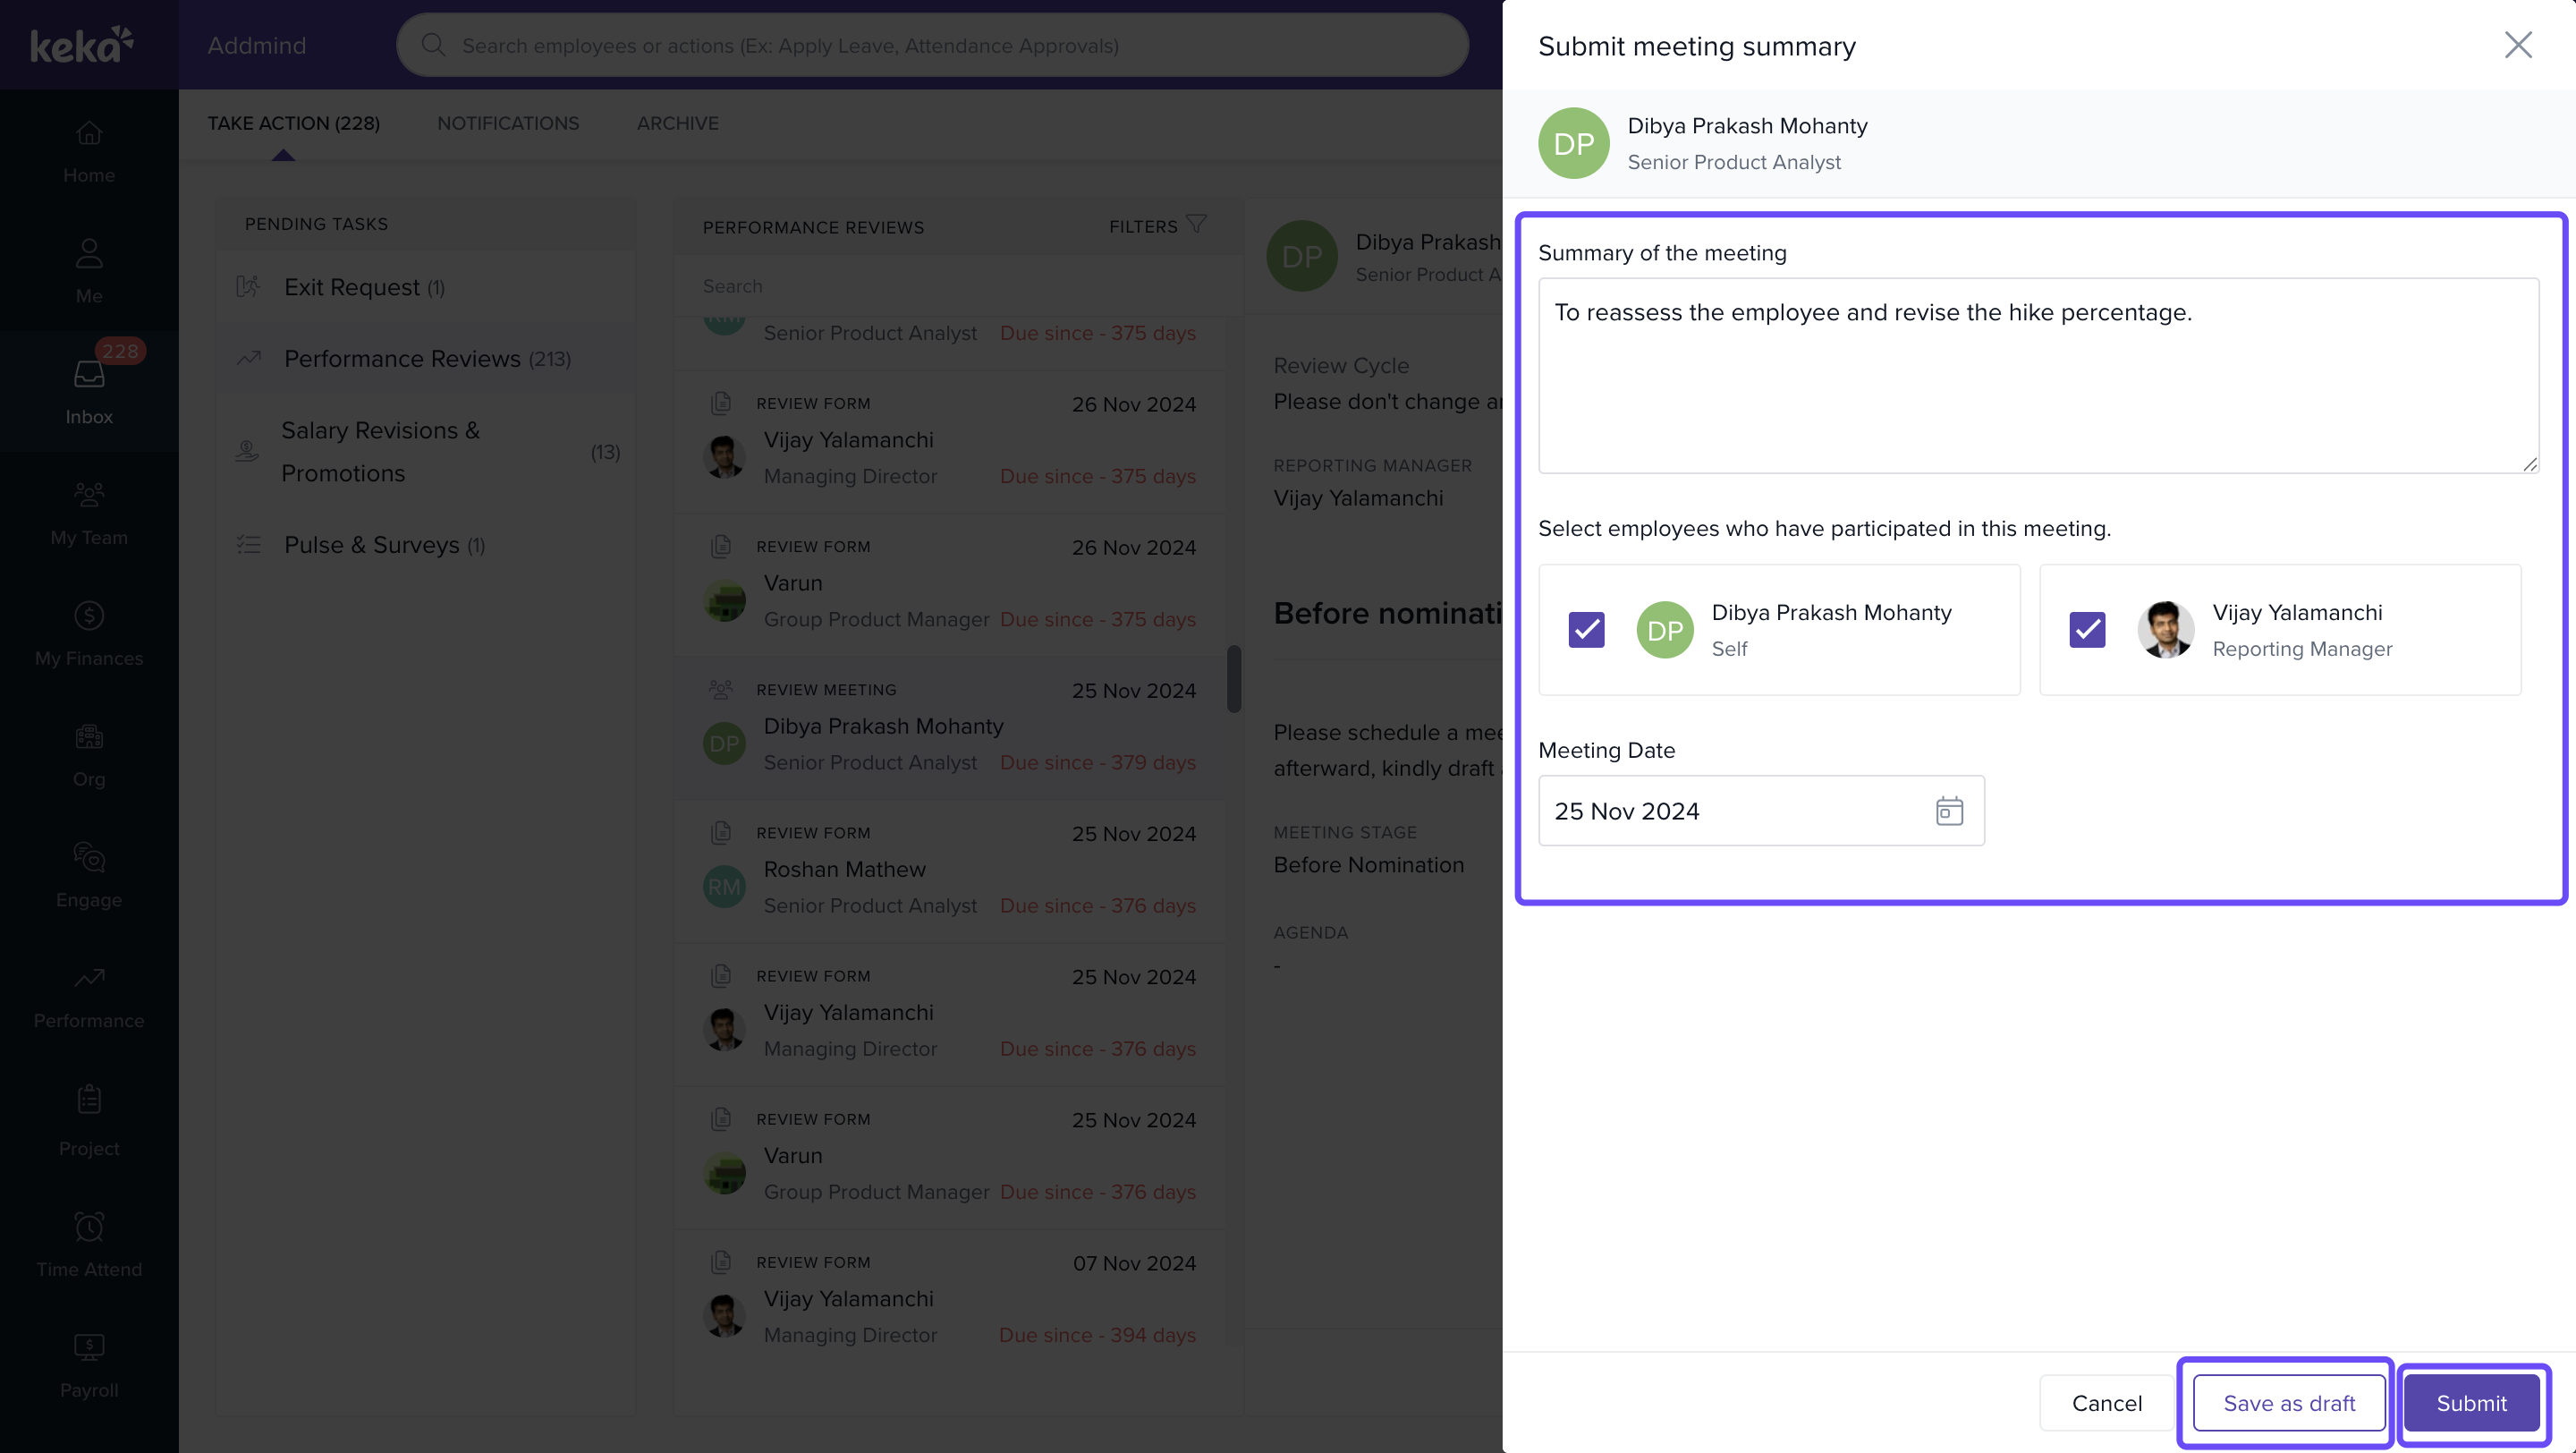The image size is (2576, 1453).
Task: Switch to the Archive tab
Action: click(677, 123)
